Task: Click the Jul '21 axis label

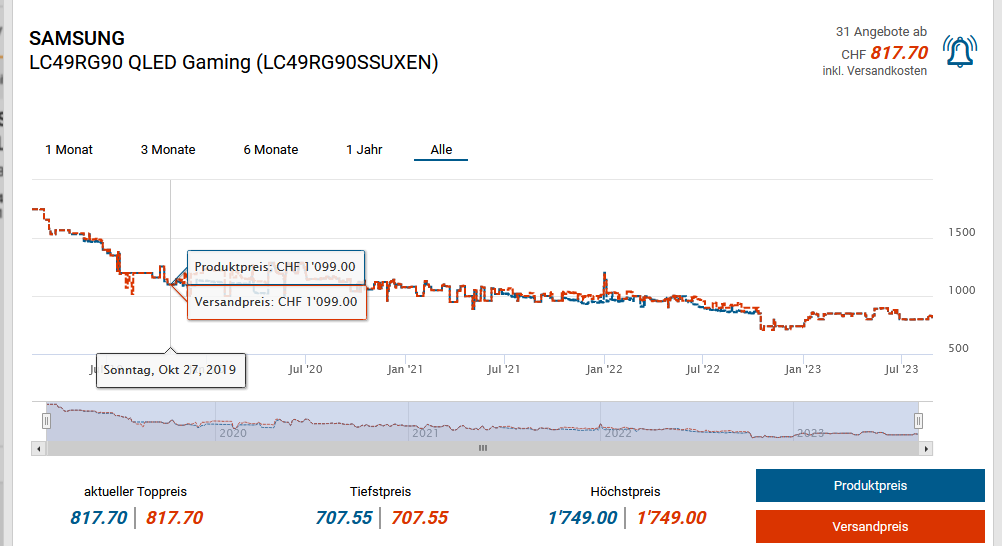Action: pyautogui.click(x=504, y=369)
